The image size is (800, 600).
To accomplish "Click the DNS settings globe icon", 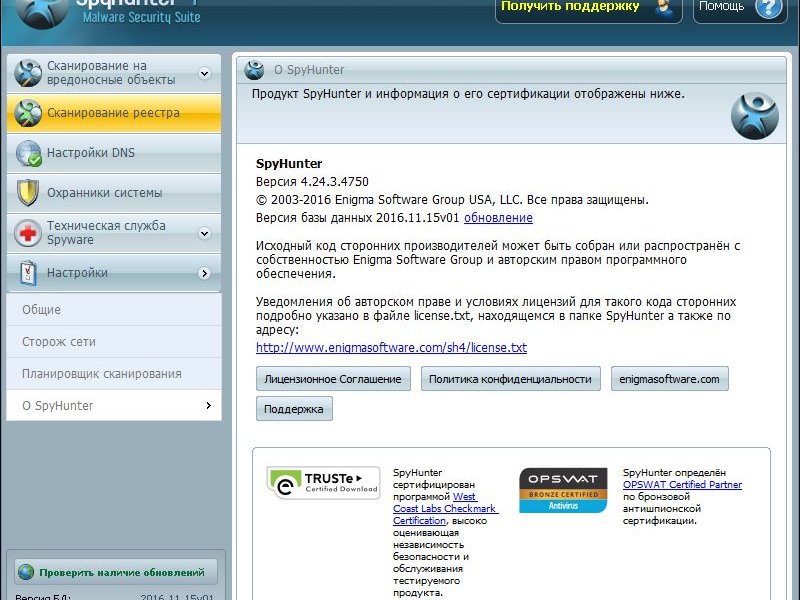I will click(x=28, y=153).
